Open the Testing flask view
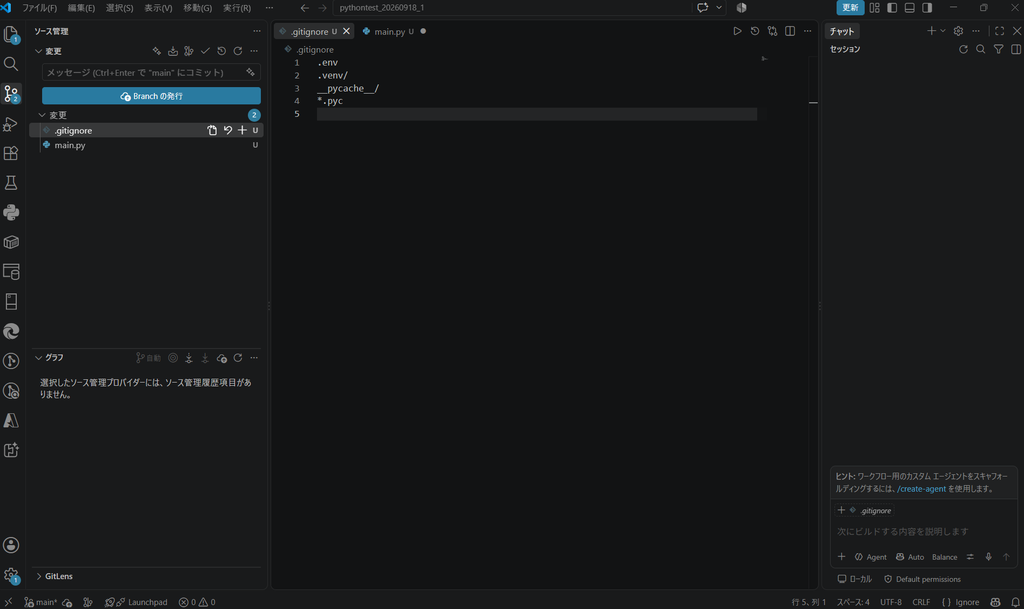This screenshot has width=1024, height=609. (x=11, y=183)
